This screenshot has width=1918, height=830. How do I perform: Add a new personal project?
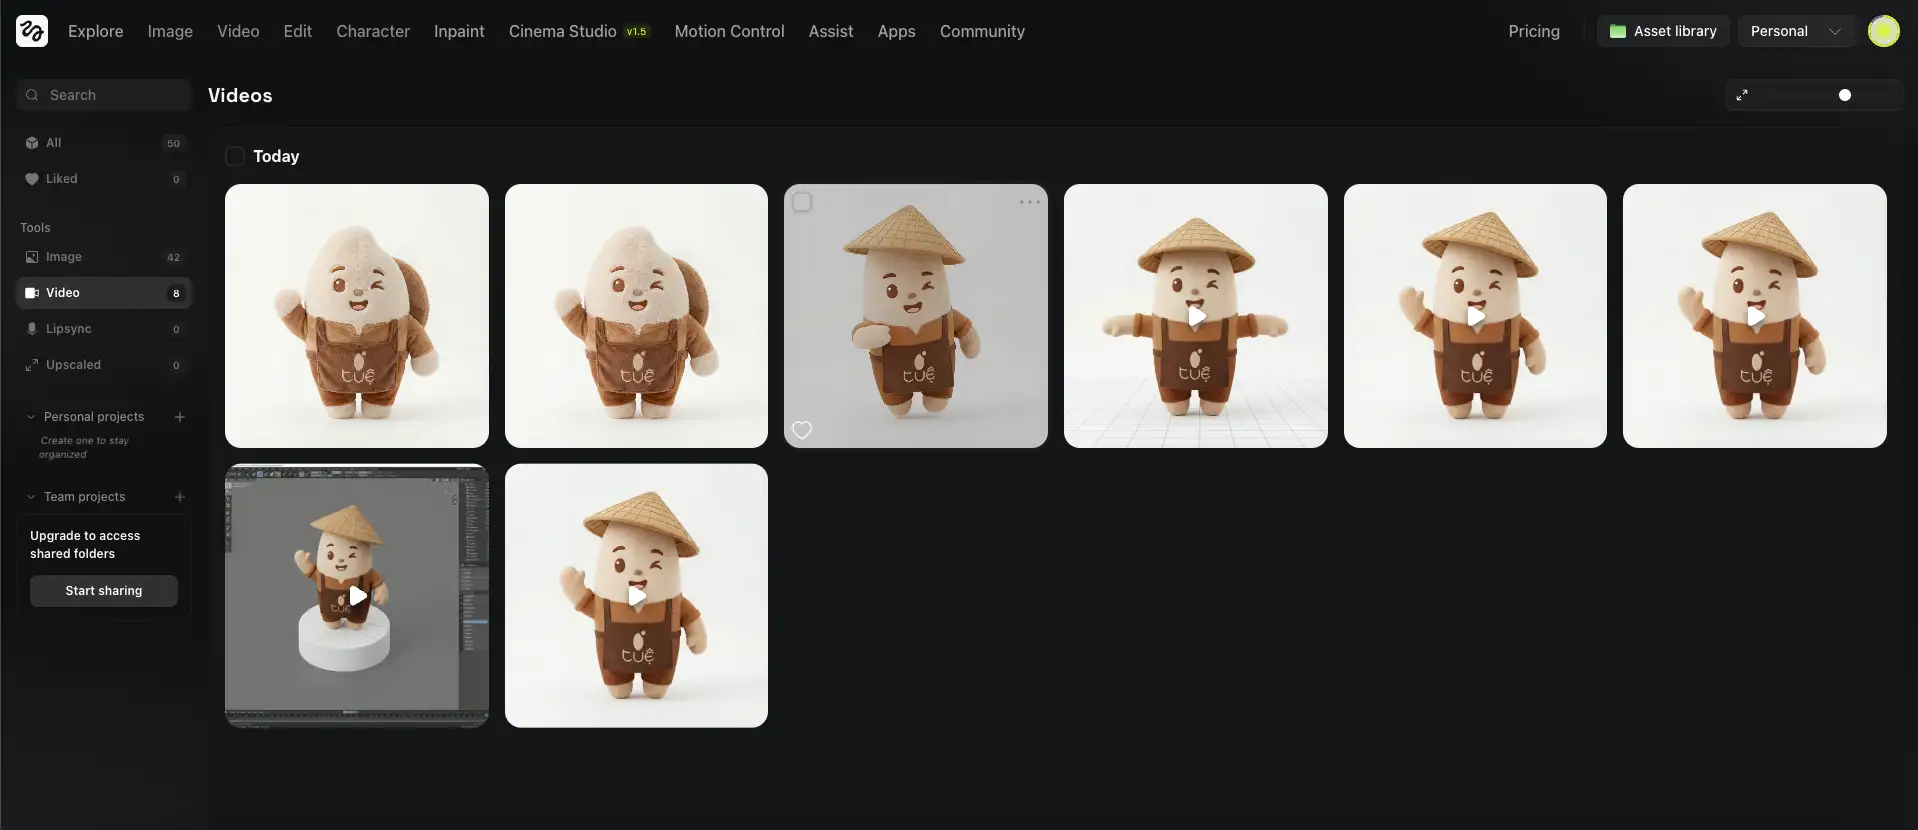[x=180, y=417]
